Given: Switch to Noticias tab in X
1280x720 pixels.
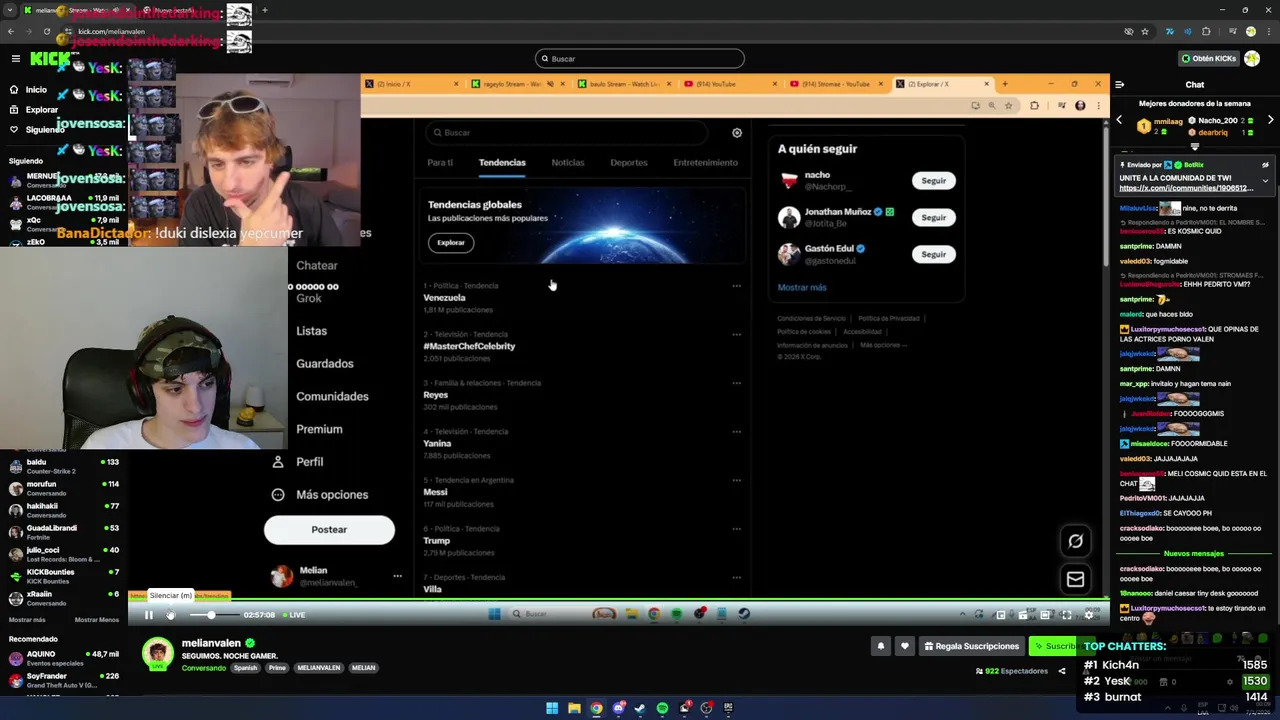Looking at the screenshot, I should 568,162.
